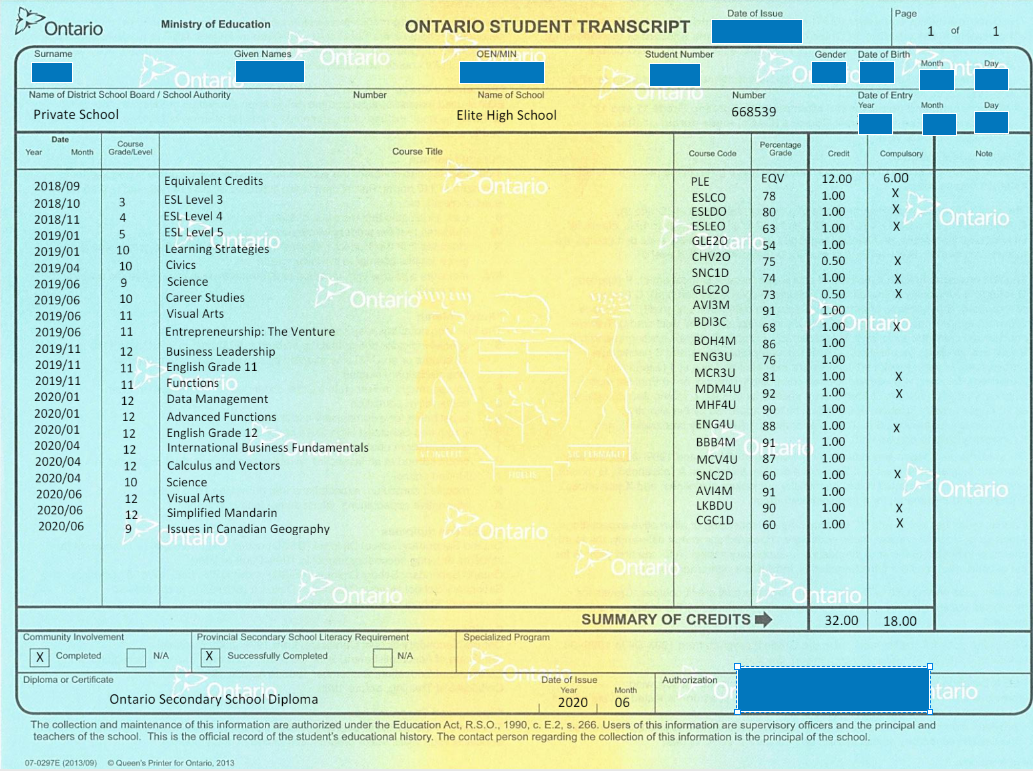
Task: Click the compulsory total "18.00"
Action: pyautogui.click(x=900, y=621)
